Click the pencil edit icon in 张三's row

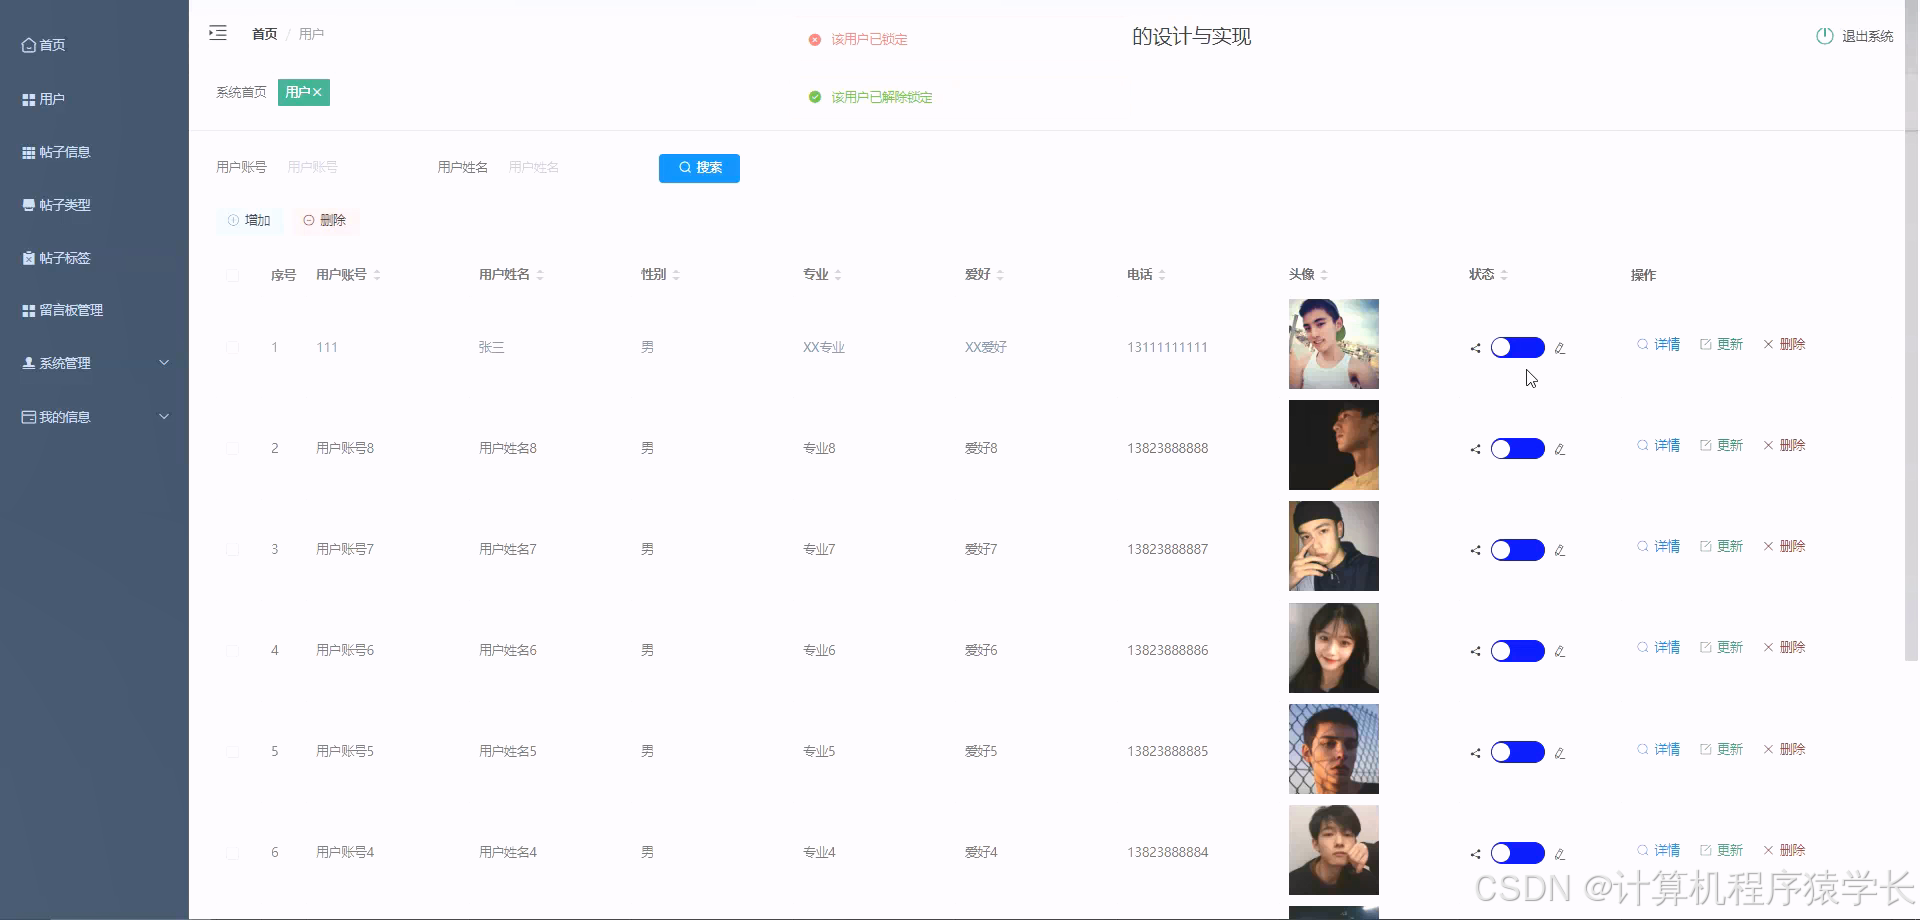click(x=1560, y=349)
